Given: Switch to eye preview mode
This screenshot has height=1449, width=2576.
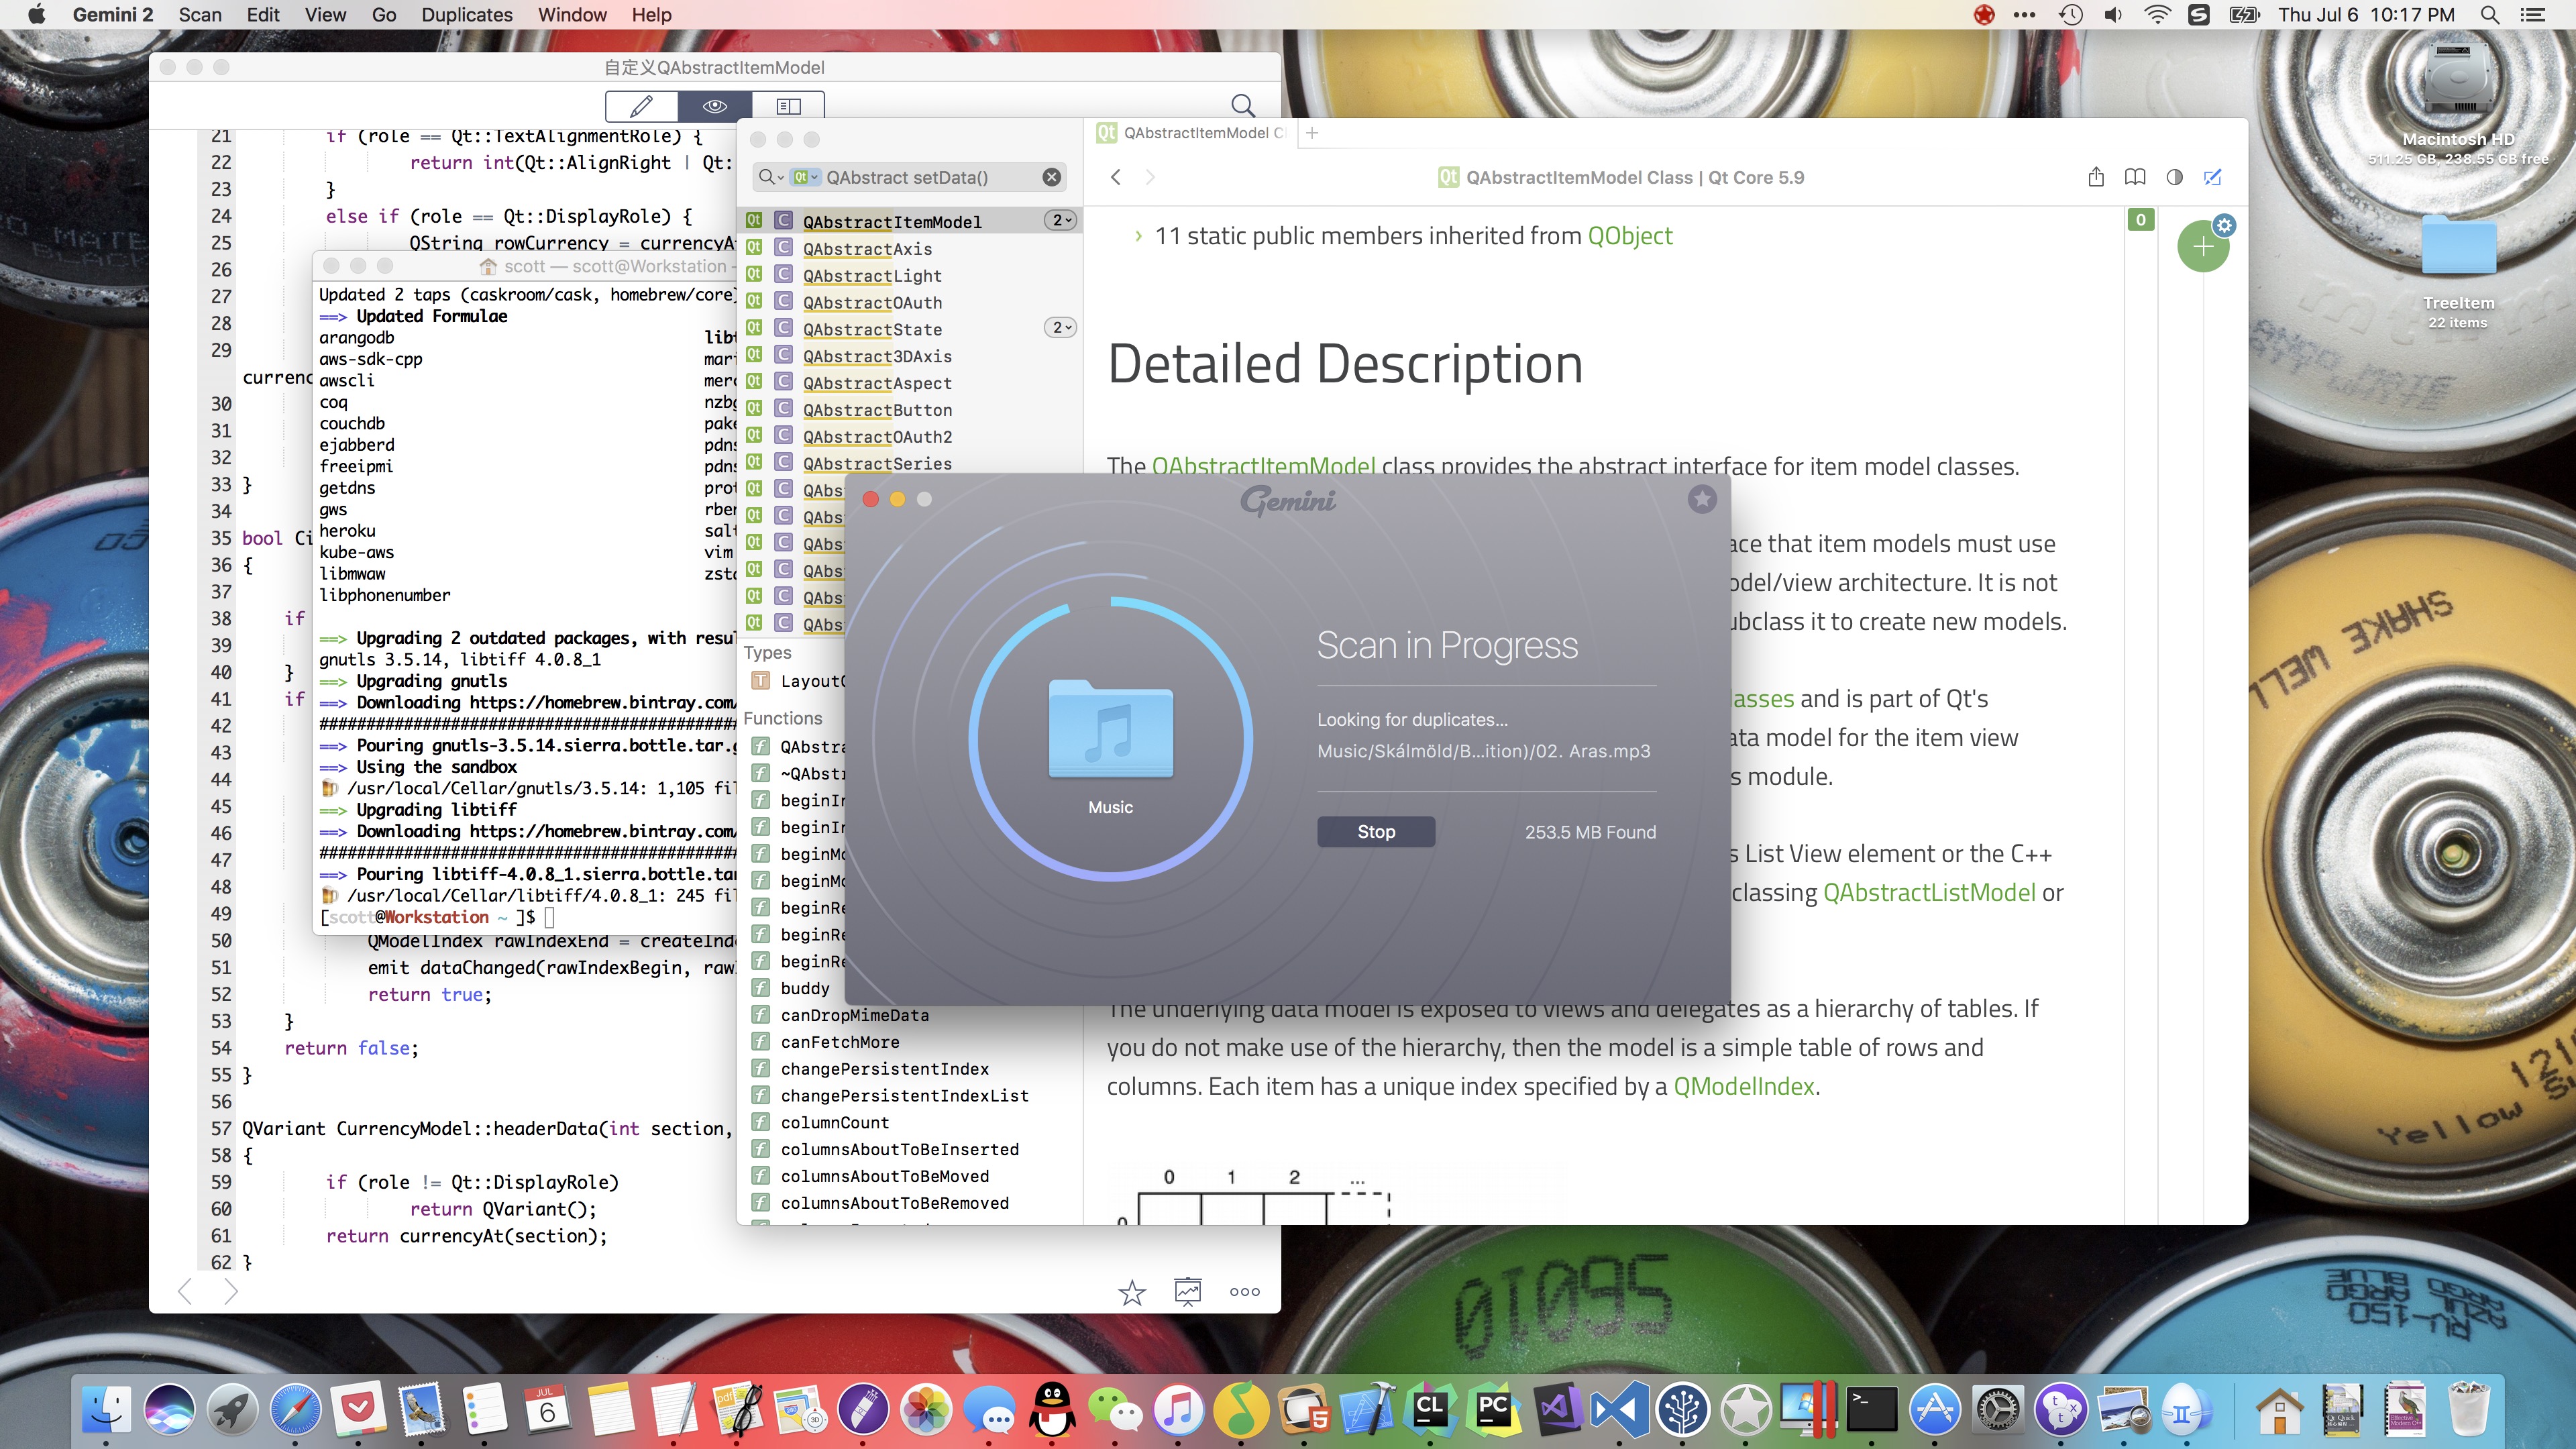Looking at the screenshot, I should [x=714, y=105].
